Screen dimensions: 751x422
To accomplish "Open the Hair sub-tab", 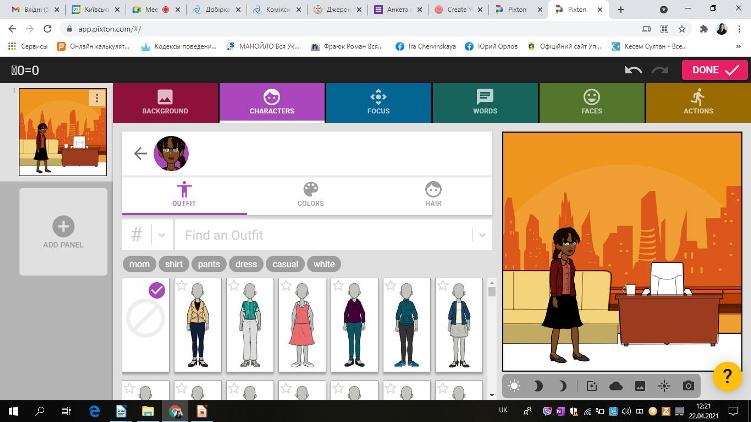I will [433, 194].
